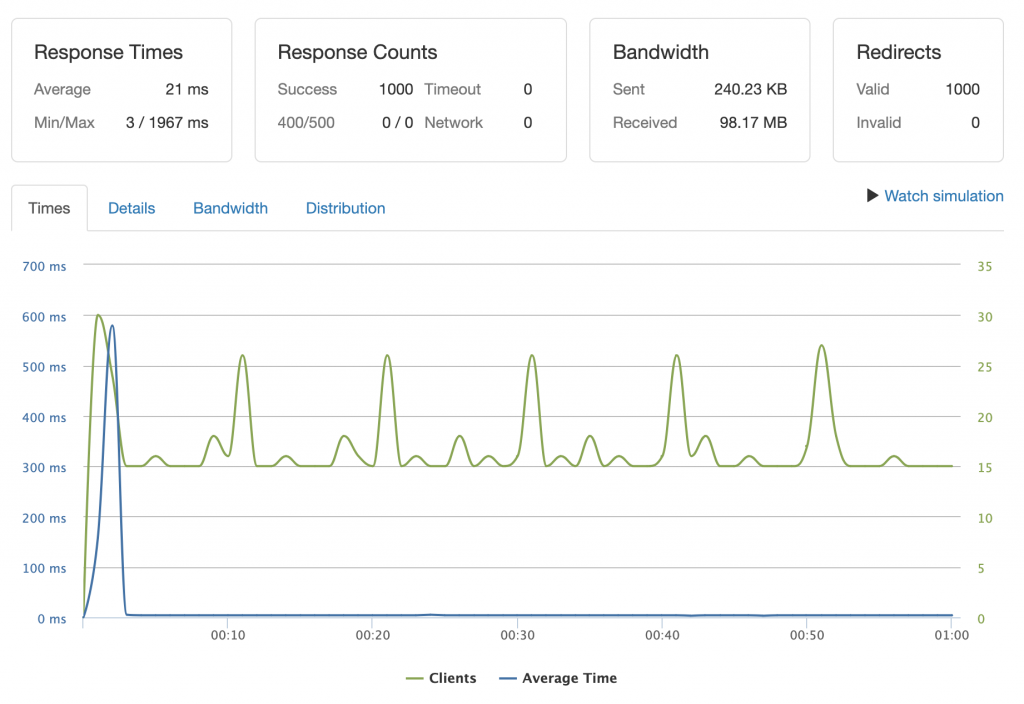The width and height of the screenshot is (1024, 704).
Task: Click the Timeout label in Response Counts
Action: (x=453, y=89)
